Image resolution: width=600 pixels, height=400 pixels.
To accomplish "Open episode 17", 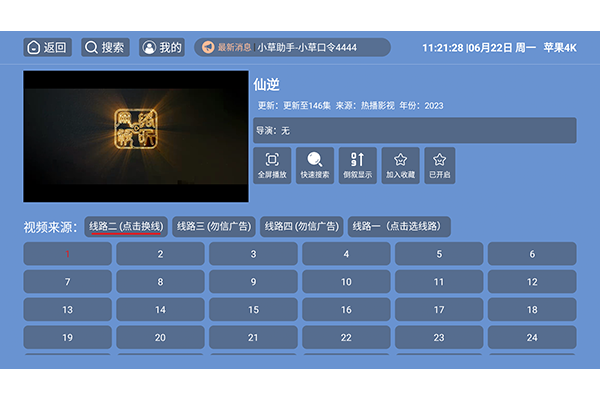I will 439,310.
